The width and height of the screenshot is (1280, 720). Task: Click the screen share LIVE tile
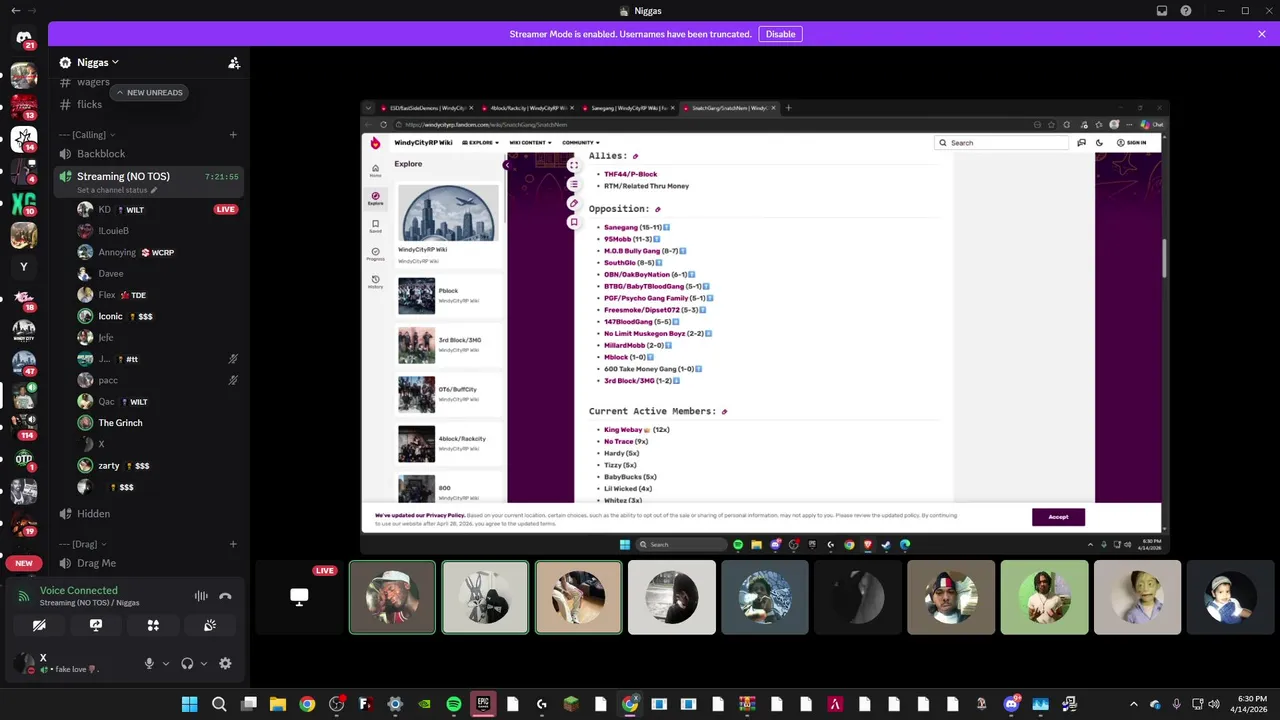(x=299, y=597)
